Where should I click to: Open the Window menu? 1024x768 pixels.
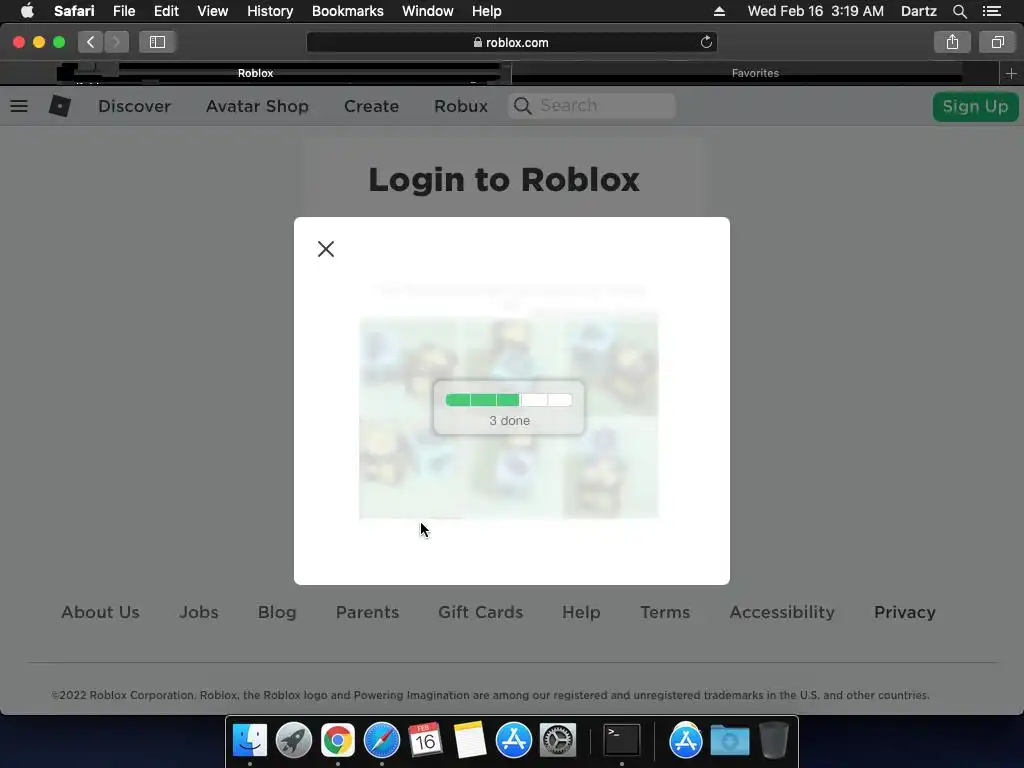pyautogui.click(x=428, y=11)
